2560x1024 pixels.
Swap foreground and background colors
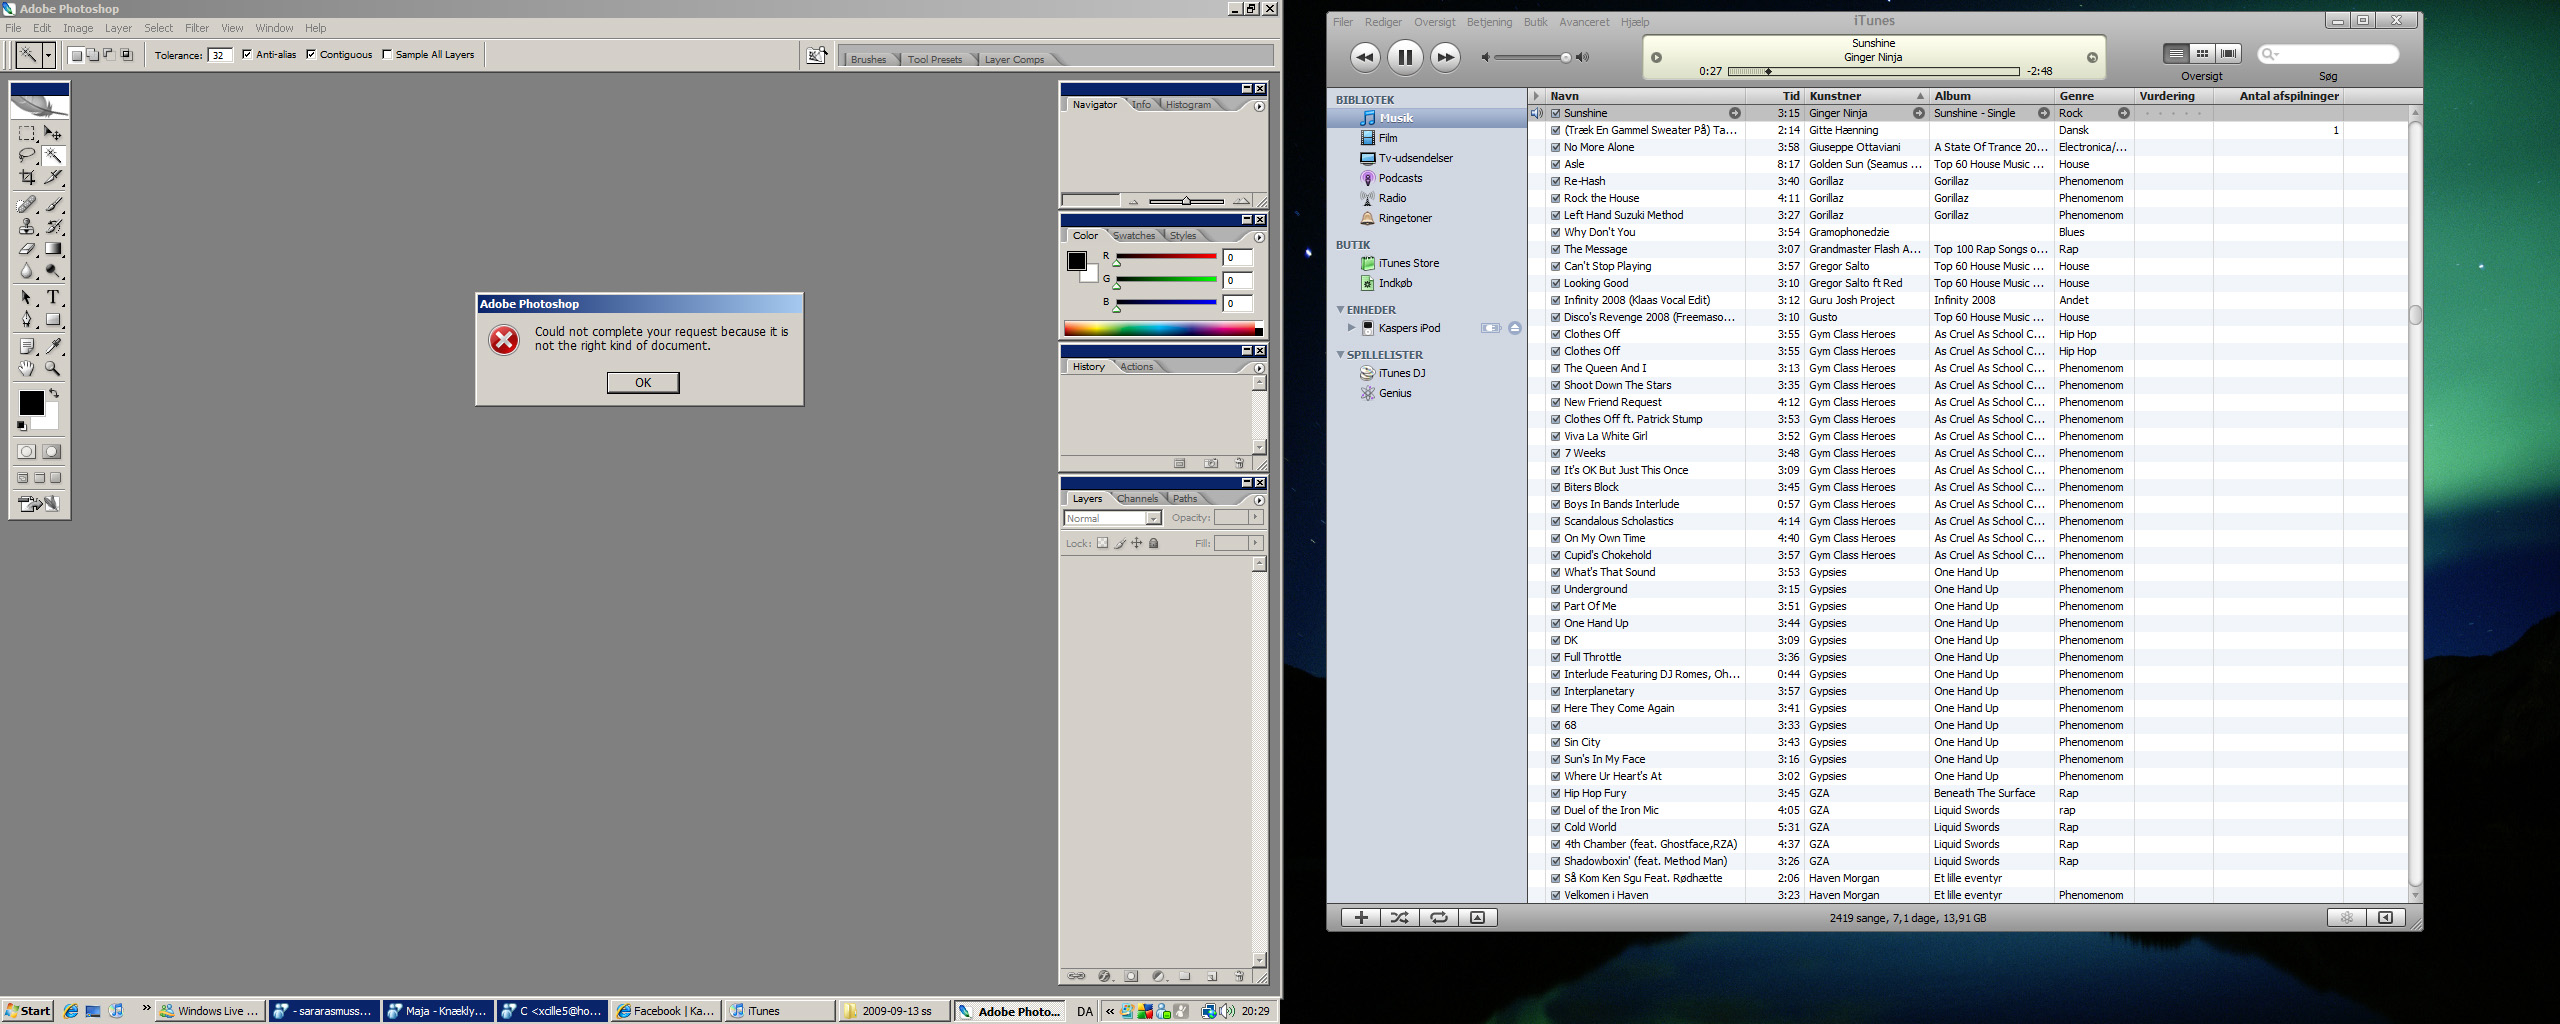coord(55,393)
